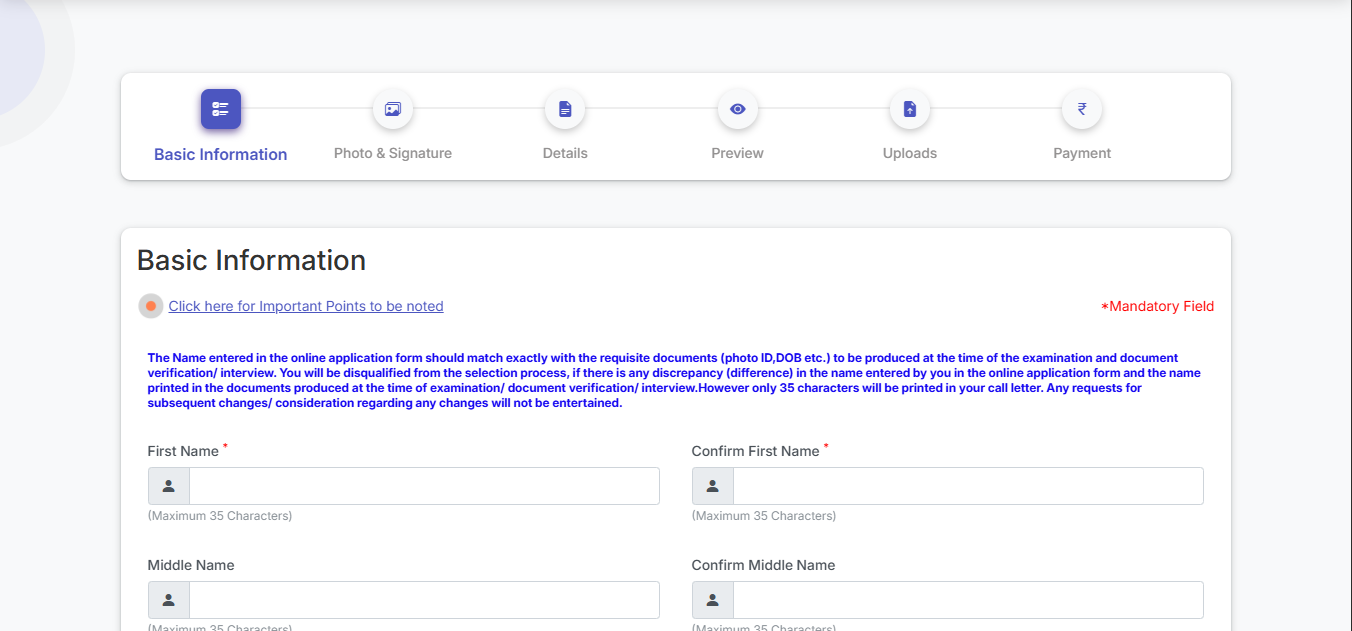Click the orange bullet next to important points
Screen dimensions: 1352x631
click(x=150, y=306)
